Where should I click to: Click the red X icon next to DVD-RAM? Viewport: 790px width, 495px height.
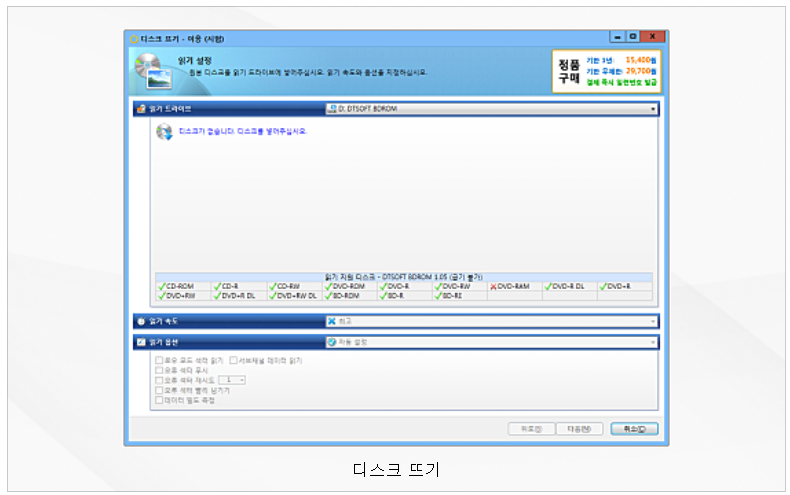pos(493,286)
